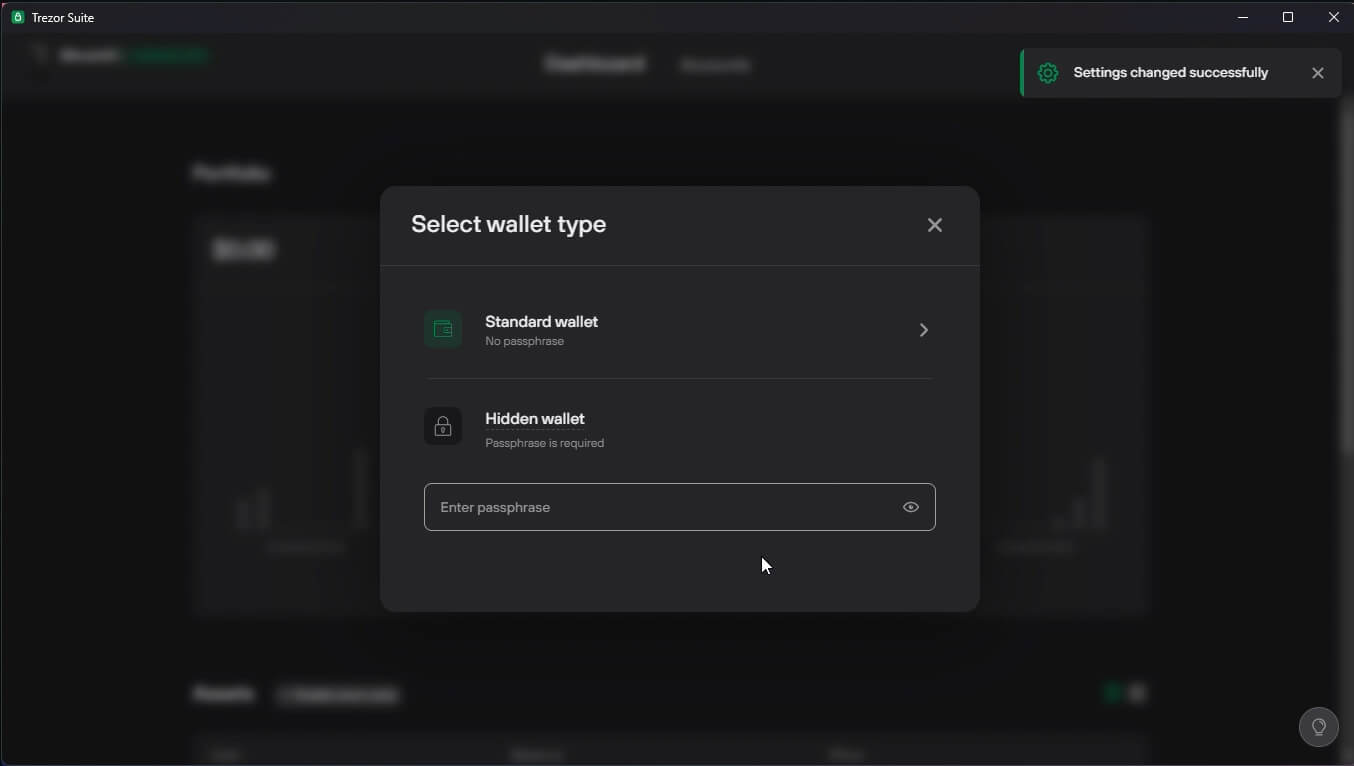The image size is (1354, 766).
Task: Click the Hidden wallet label
Action: [x=535, y=419]
